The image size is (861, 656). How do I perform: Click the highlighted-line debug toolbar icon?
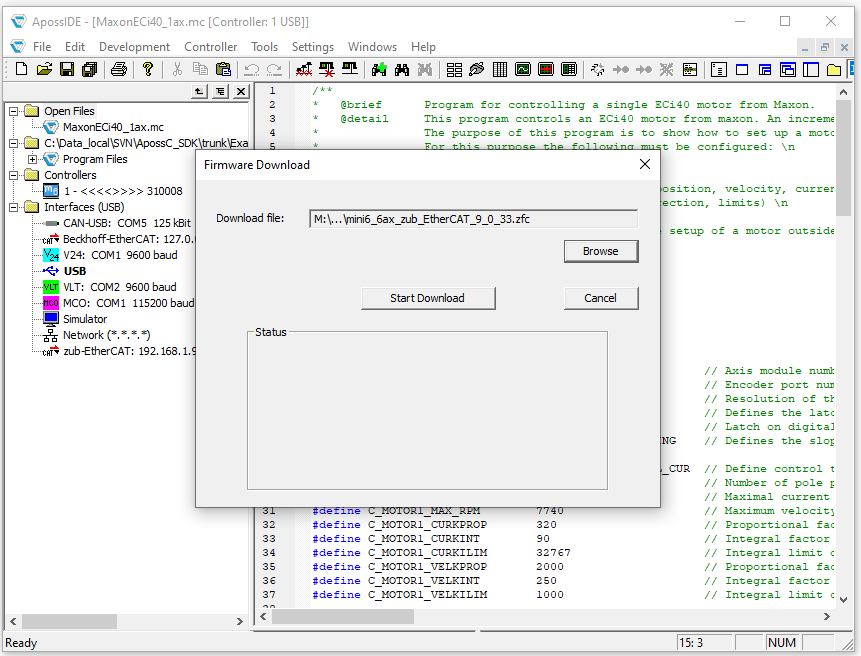tap(690, 69)
